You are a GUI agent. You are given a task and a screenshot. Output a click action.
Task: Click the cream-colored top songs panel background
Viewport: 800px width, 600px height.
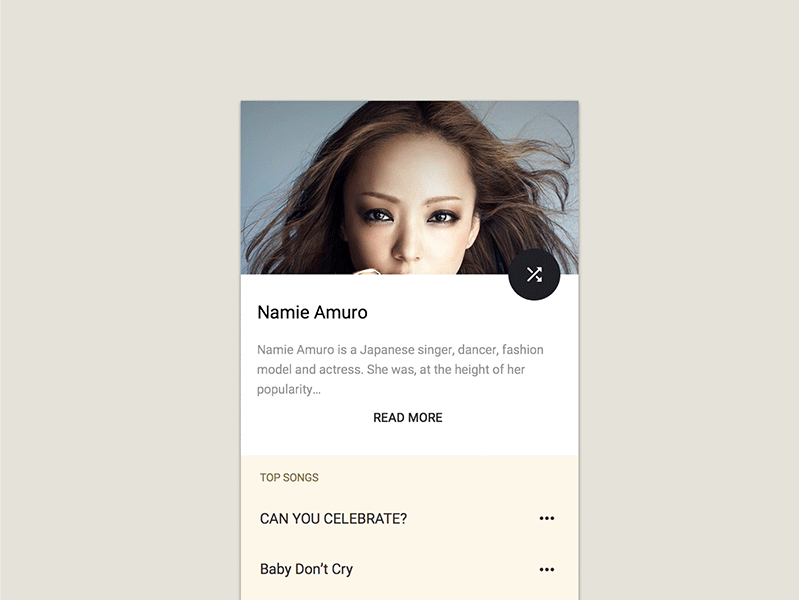click(x=410, y=543)
